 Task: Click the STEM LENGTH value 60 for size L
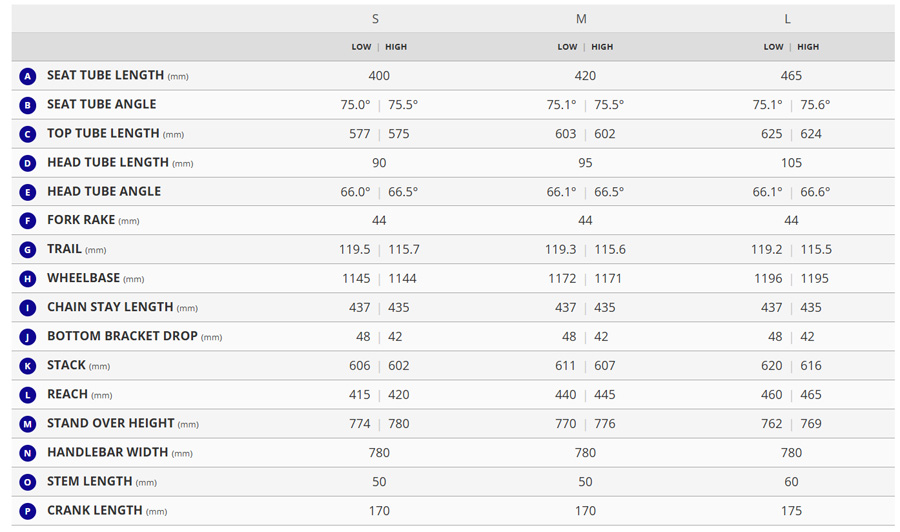tap(791, 482)
